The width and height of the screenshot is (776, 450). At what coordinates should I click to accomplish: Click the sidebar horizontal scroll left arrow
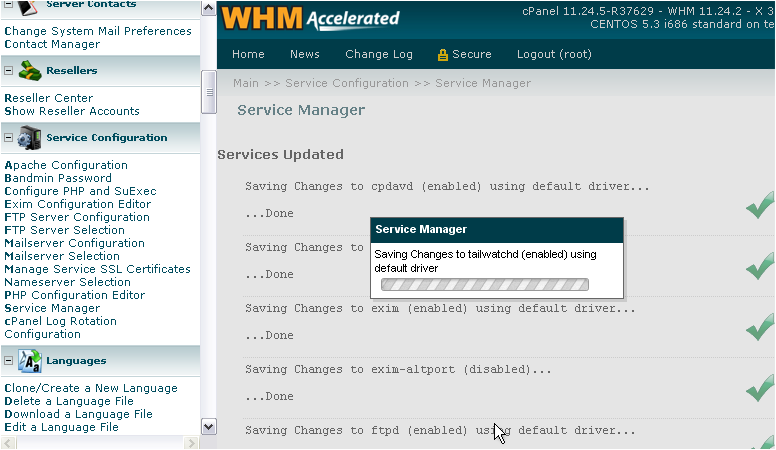[8, 443]
